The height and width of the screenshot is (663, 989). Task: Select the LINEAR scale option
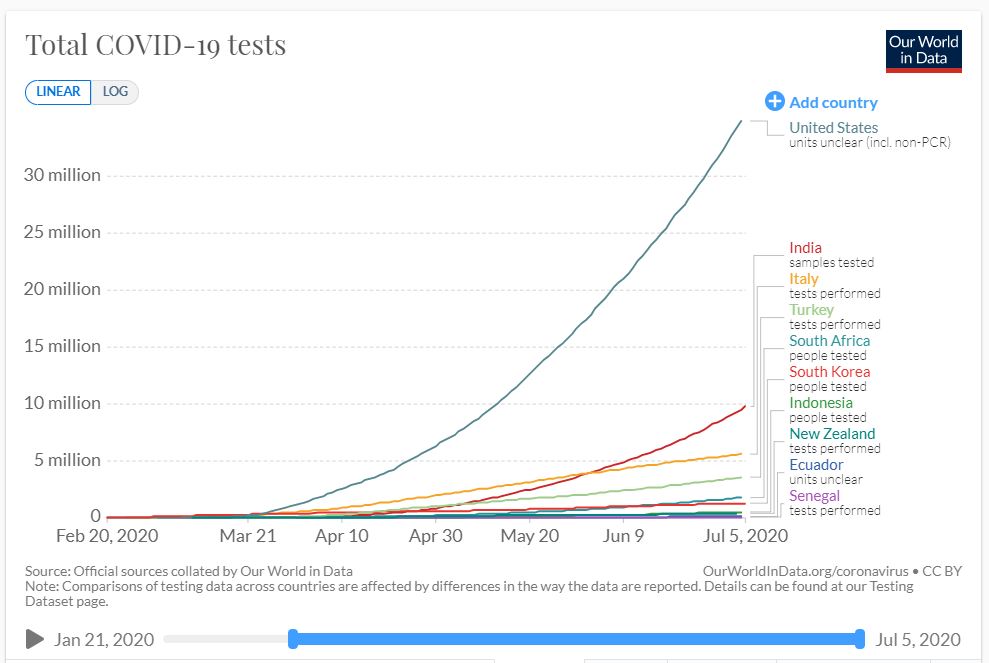(58, 92)
